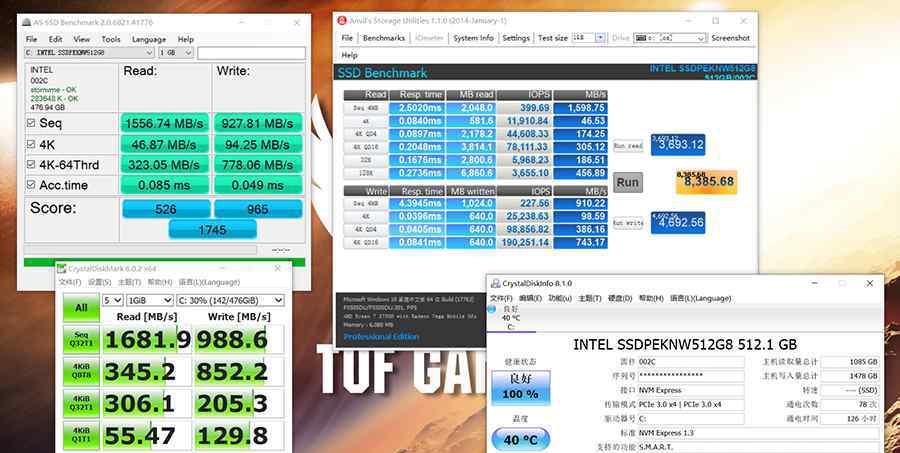The image size is (900, 453).
Task: Open the Settings menu in Anvil's
Action: (516, 38)
